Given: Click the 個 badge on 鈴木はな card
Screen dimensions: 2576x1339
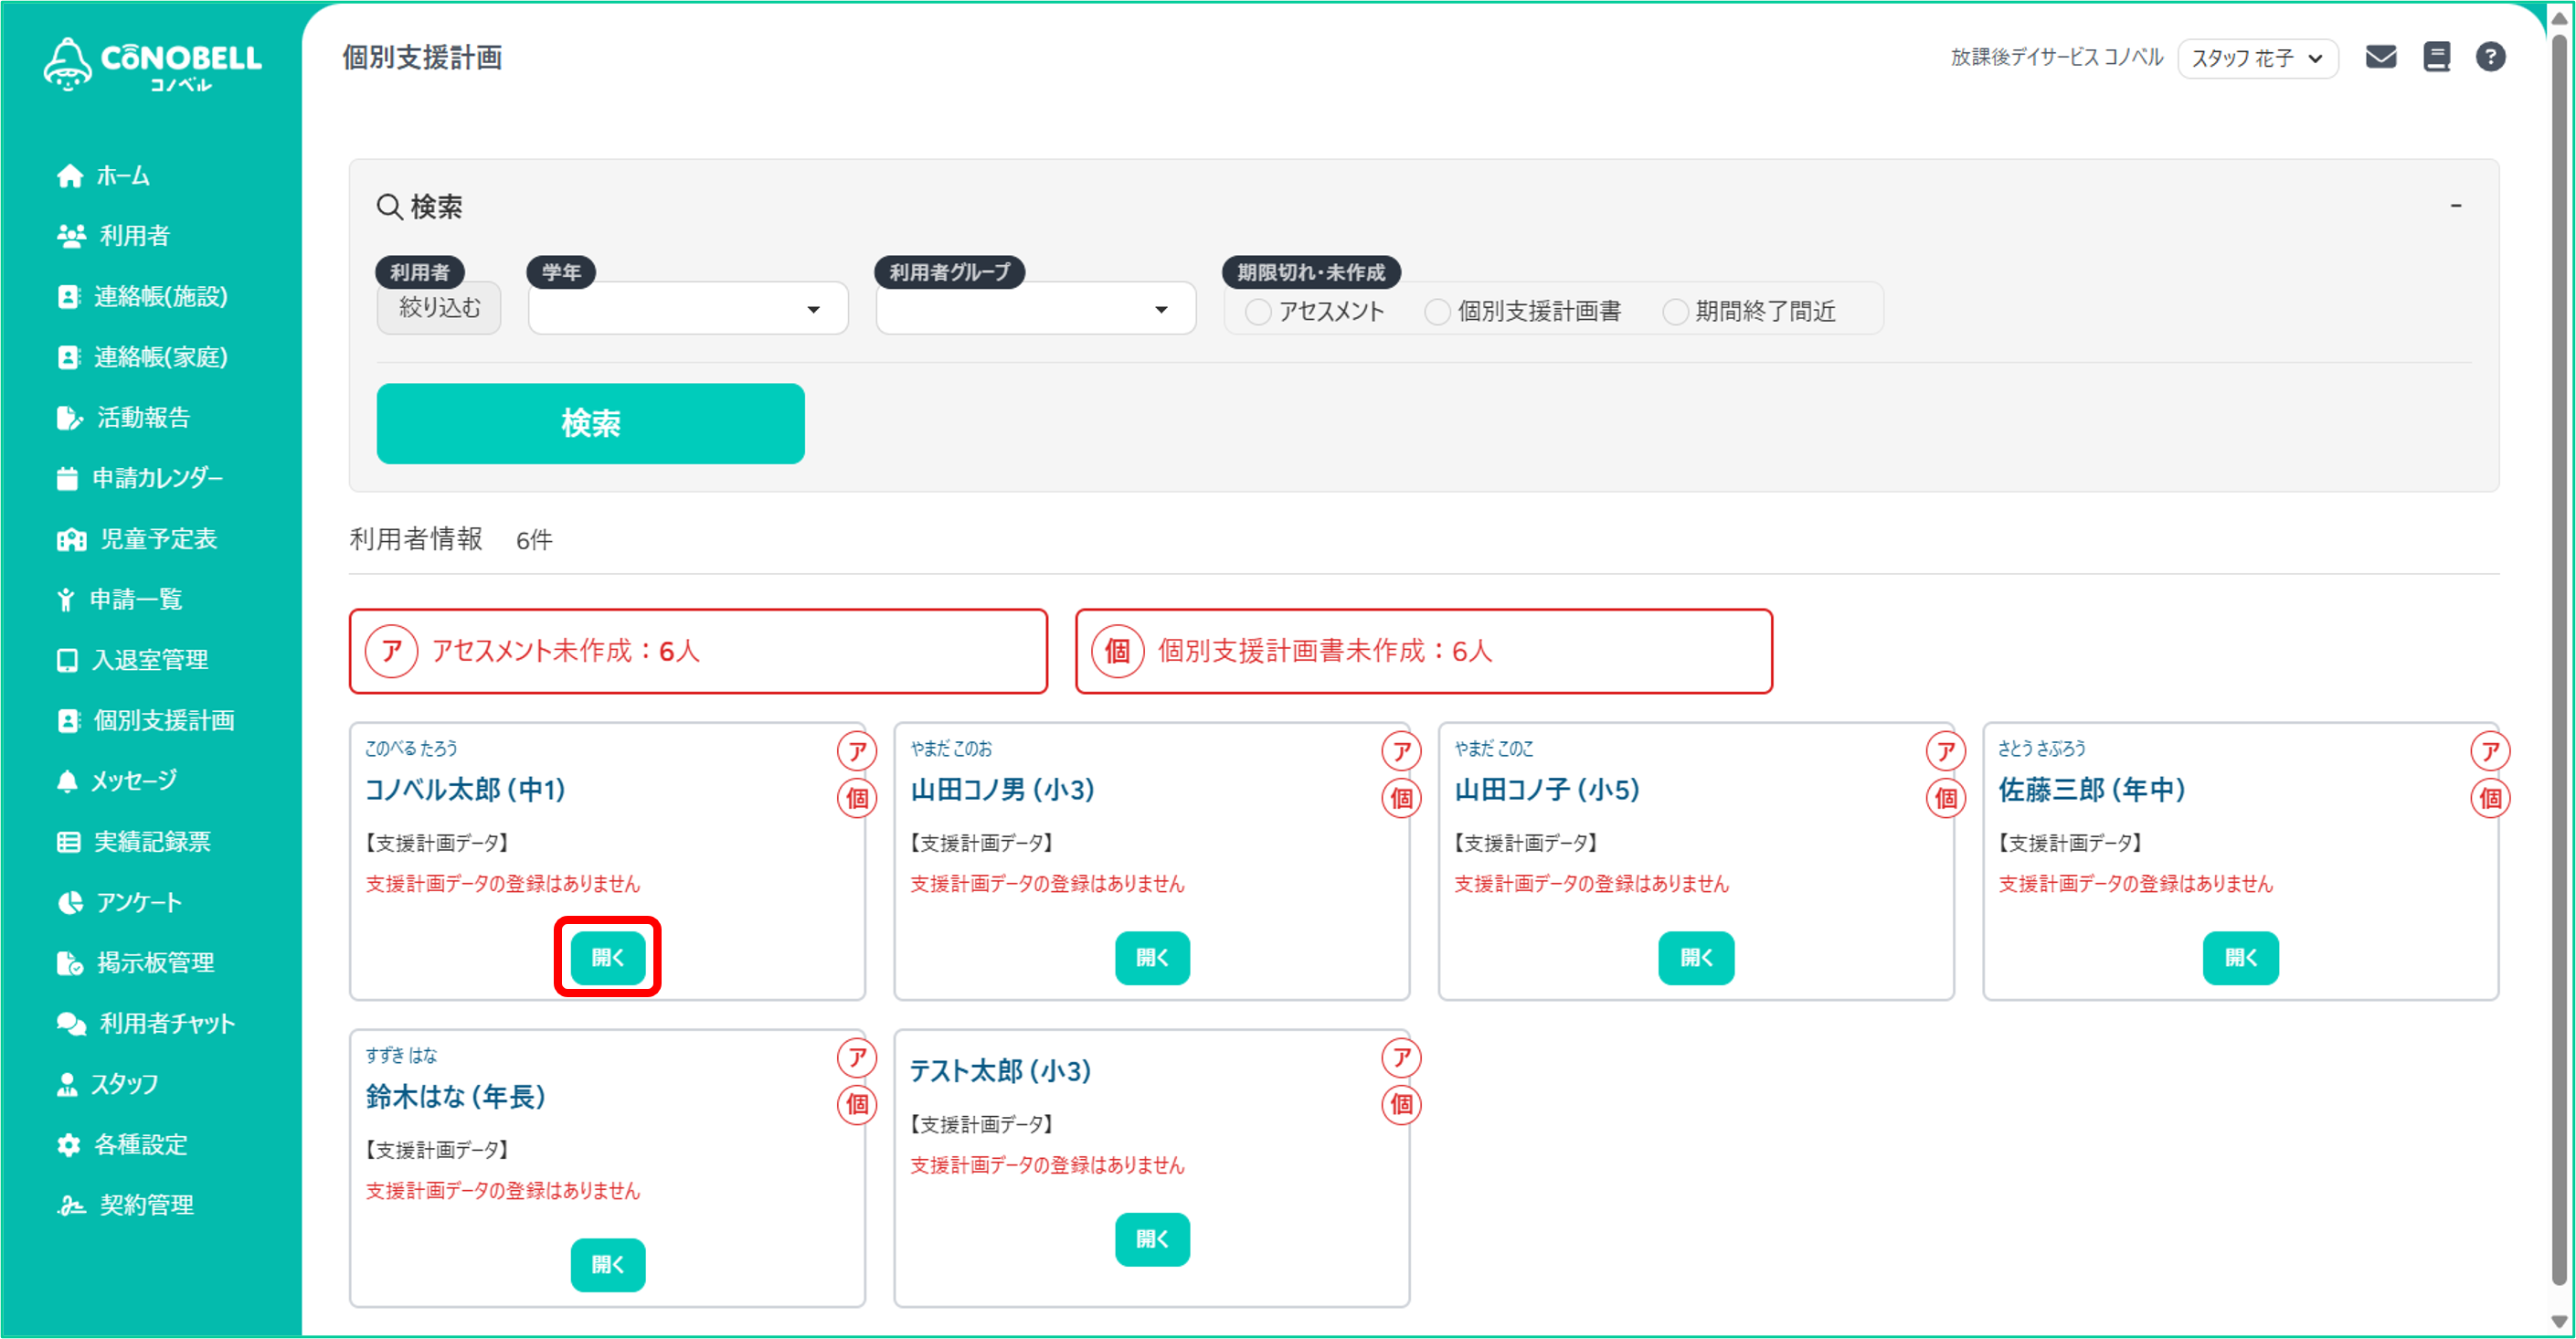Looking at the screenshot, I should [x=857, y=1105].
